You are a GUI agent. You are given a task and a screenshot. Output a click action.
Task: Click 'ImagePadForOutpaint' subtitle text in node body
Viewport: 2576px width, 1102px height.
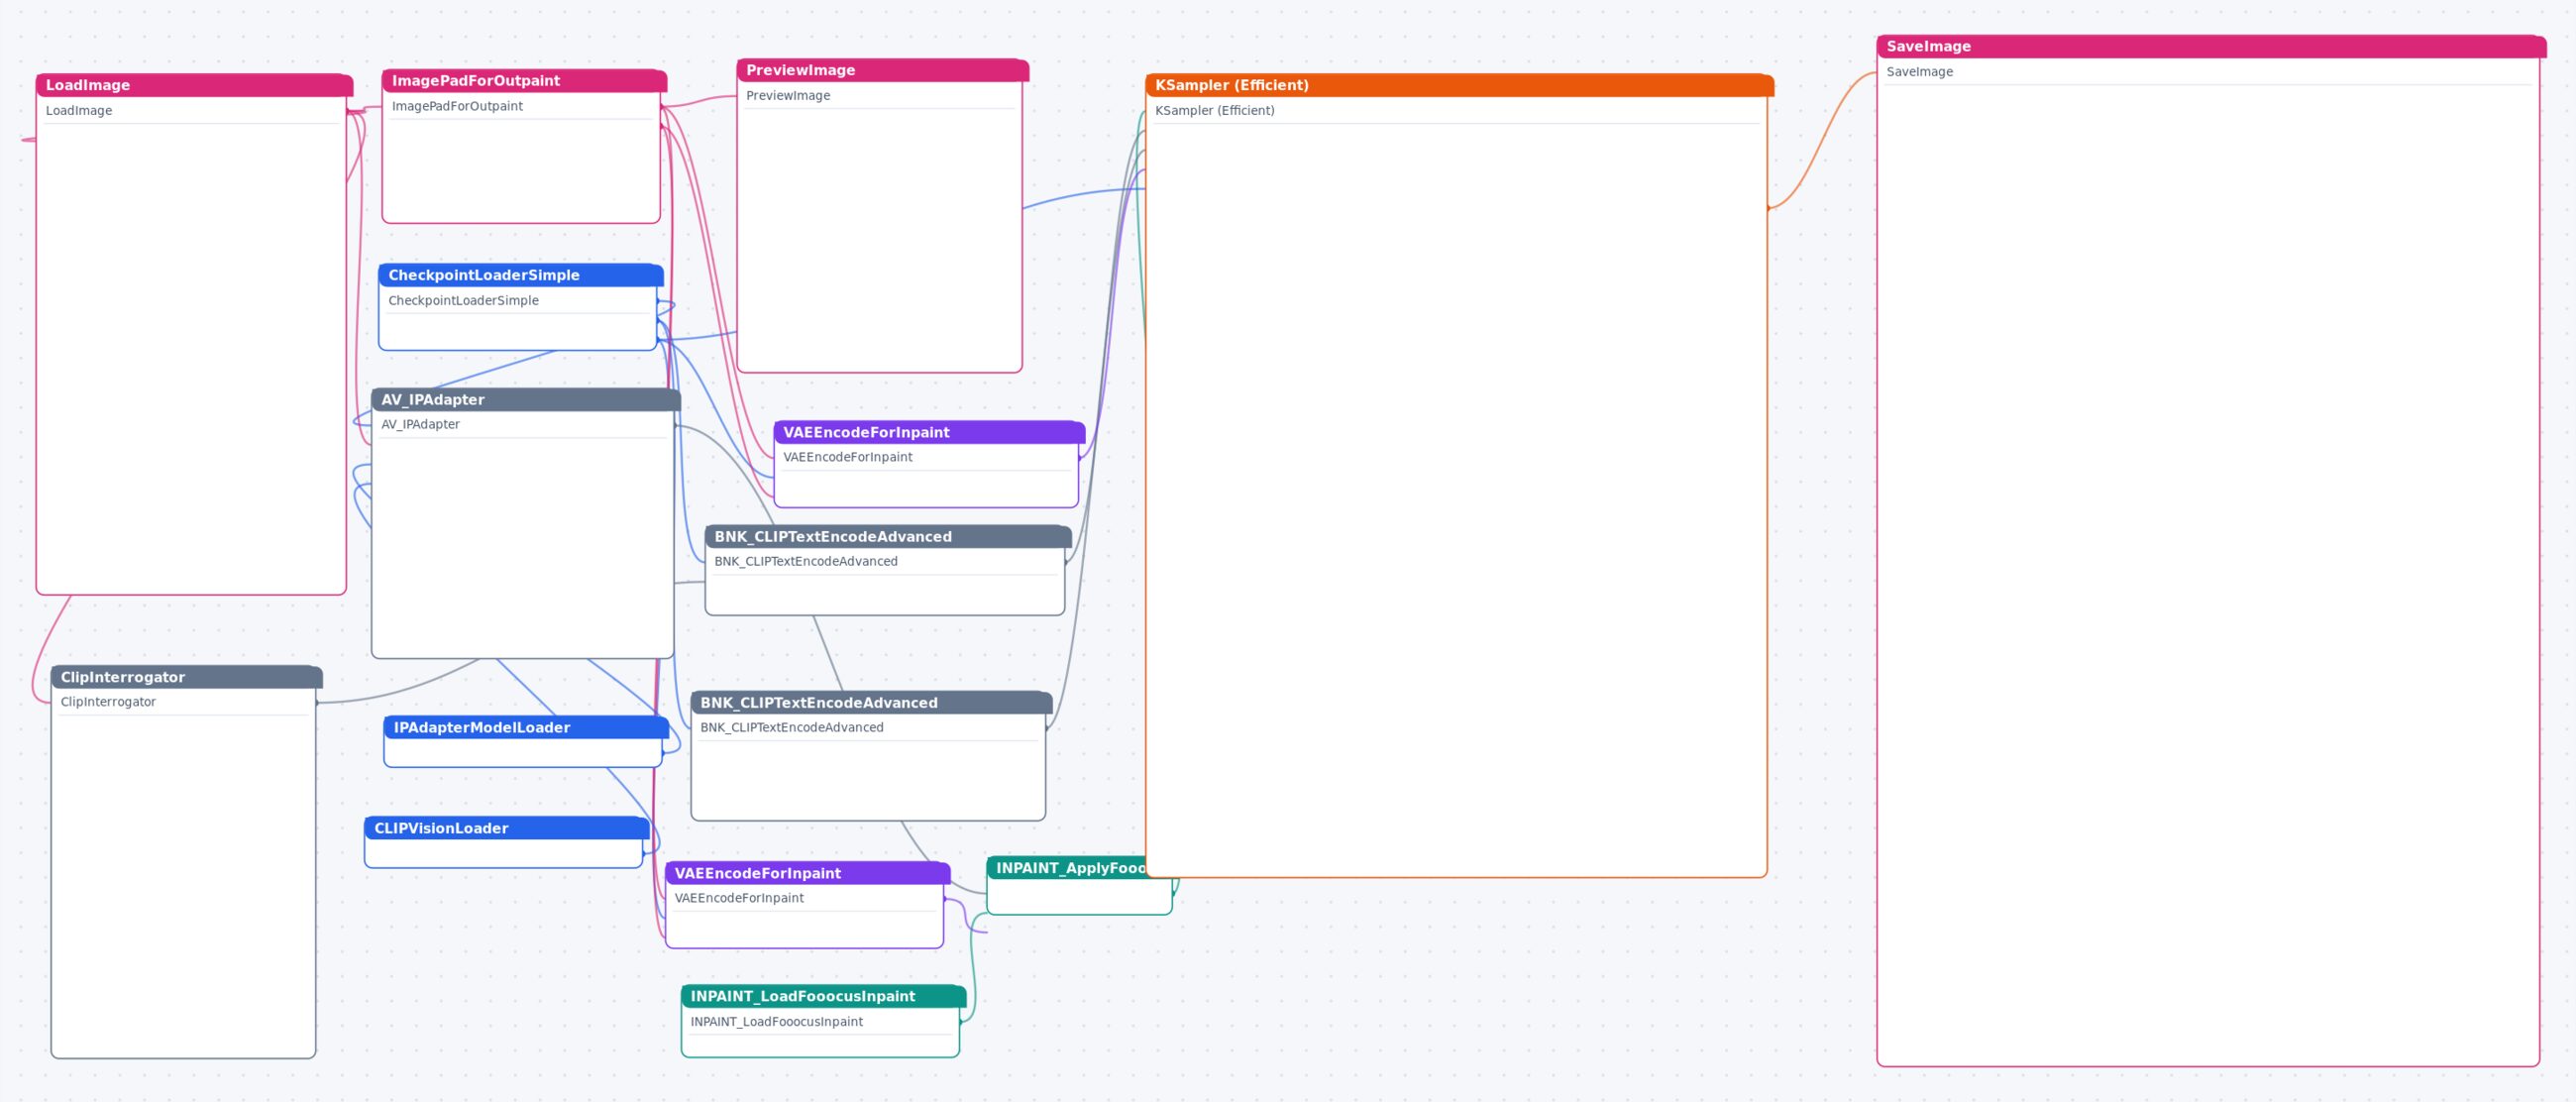click(x=457, y=106)
